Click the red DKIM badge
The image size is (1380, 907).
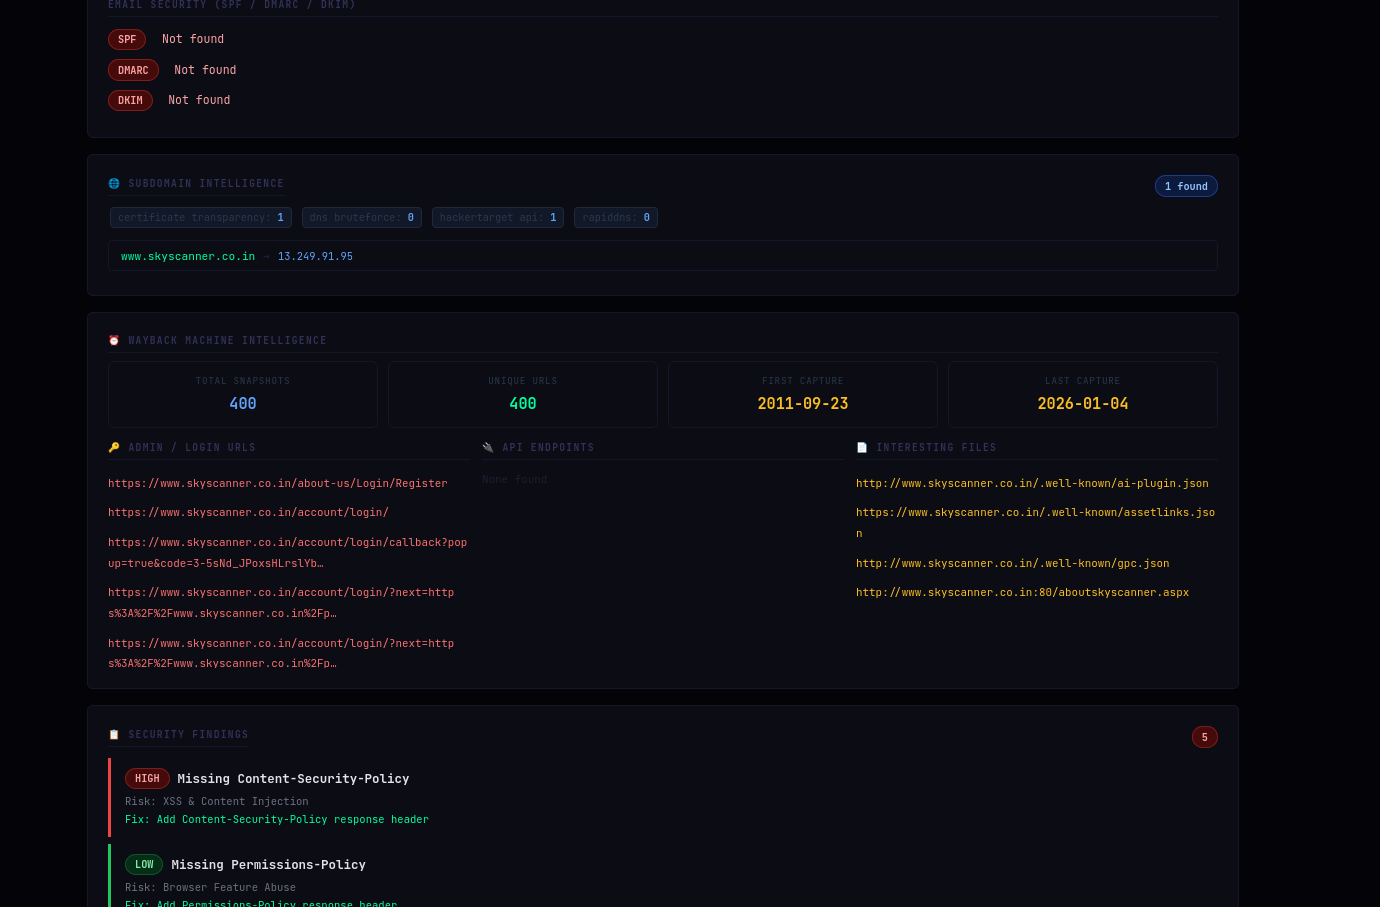(x=130, y=101)
